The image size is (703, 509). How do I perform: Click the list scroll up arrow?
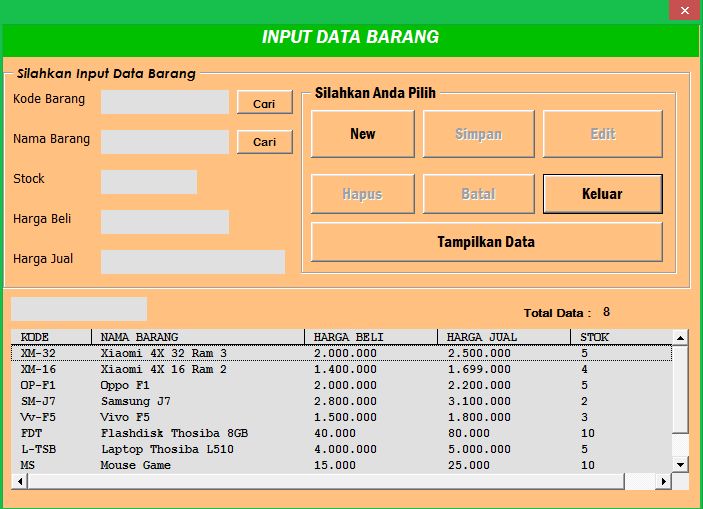click(680, 337)
